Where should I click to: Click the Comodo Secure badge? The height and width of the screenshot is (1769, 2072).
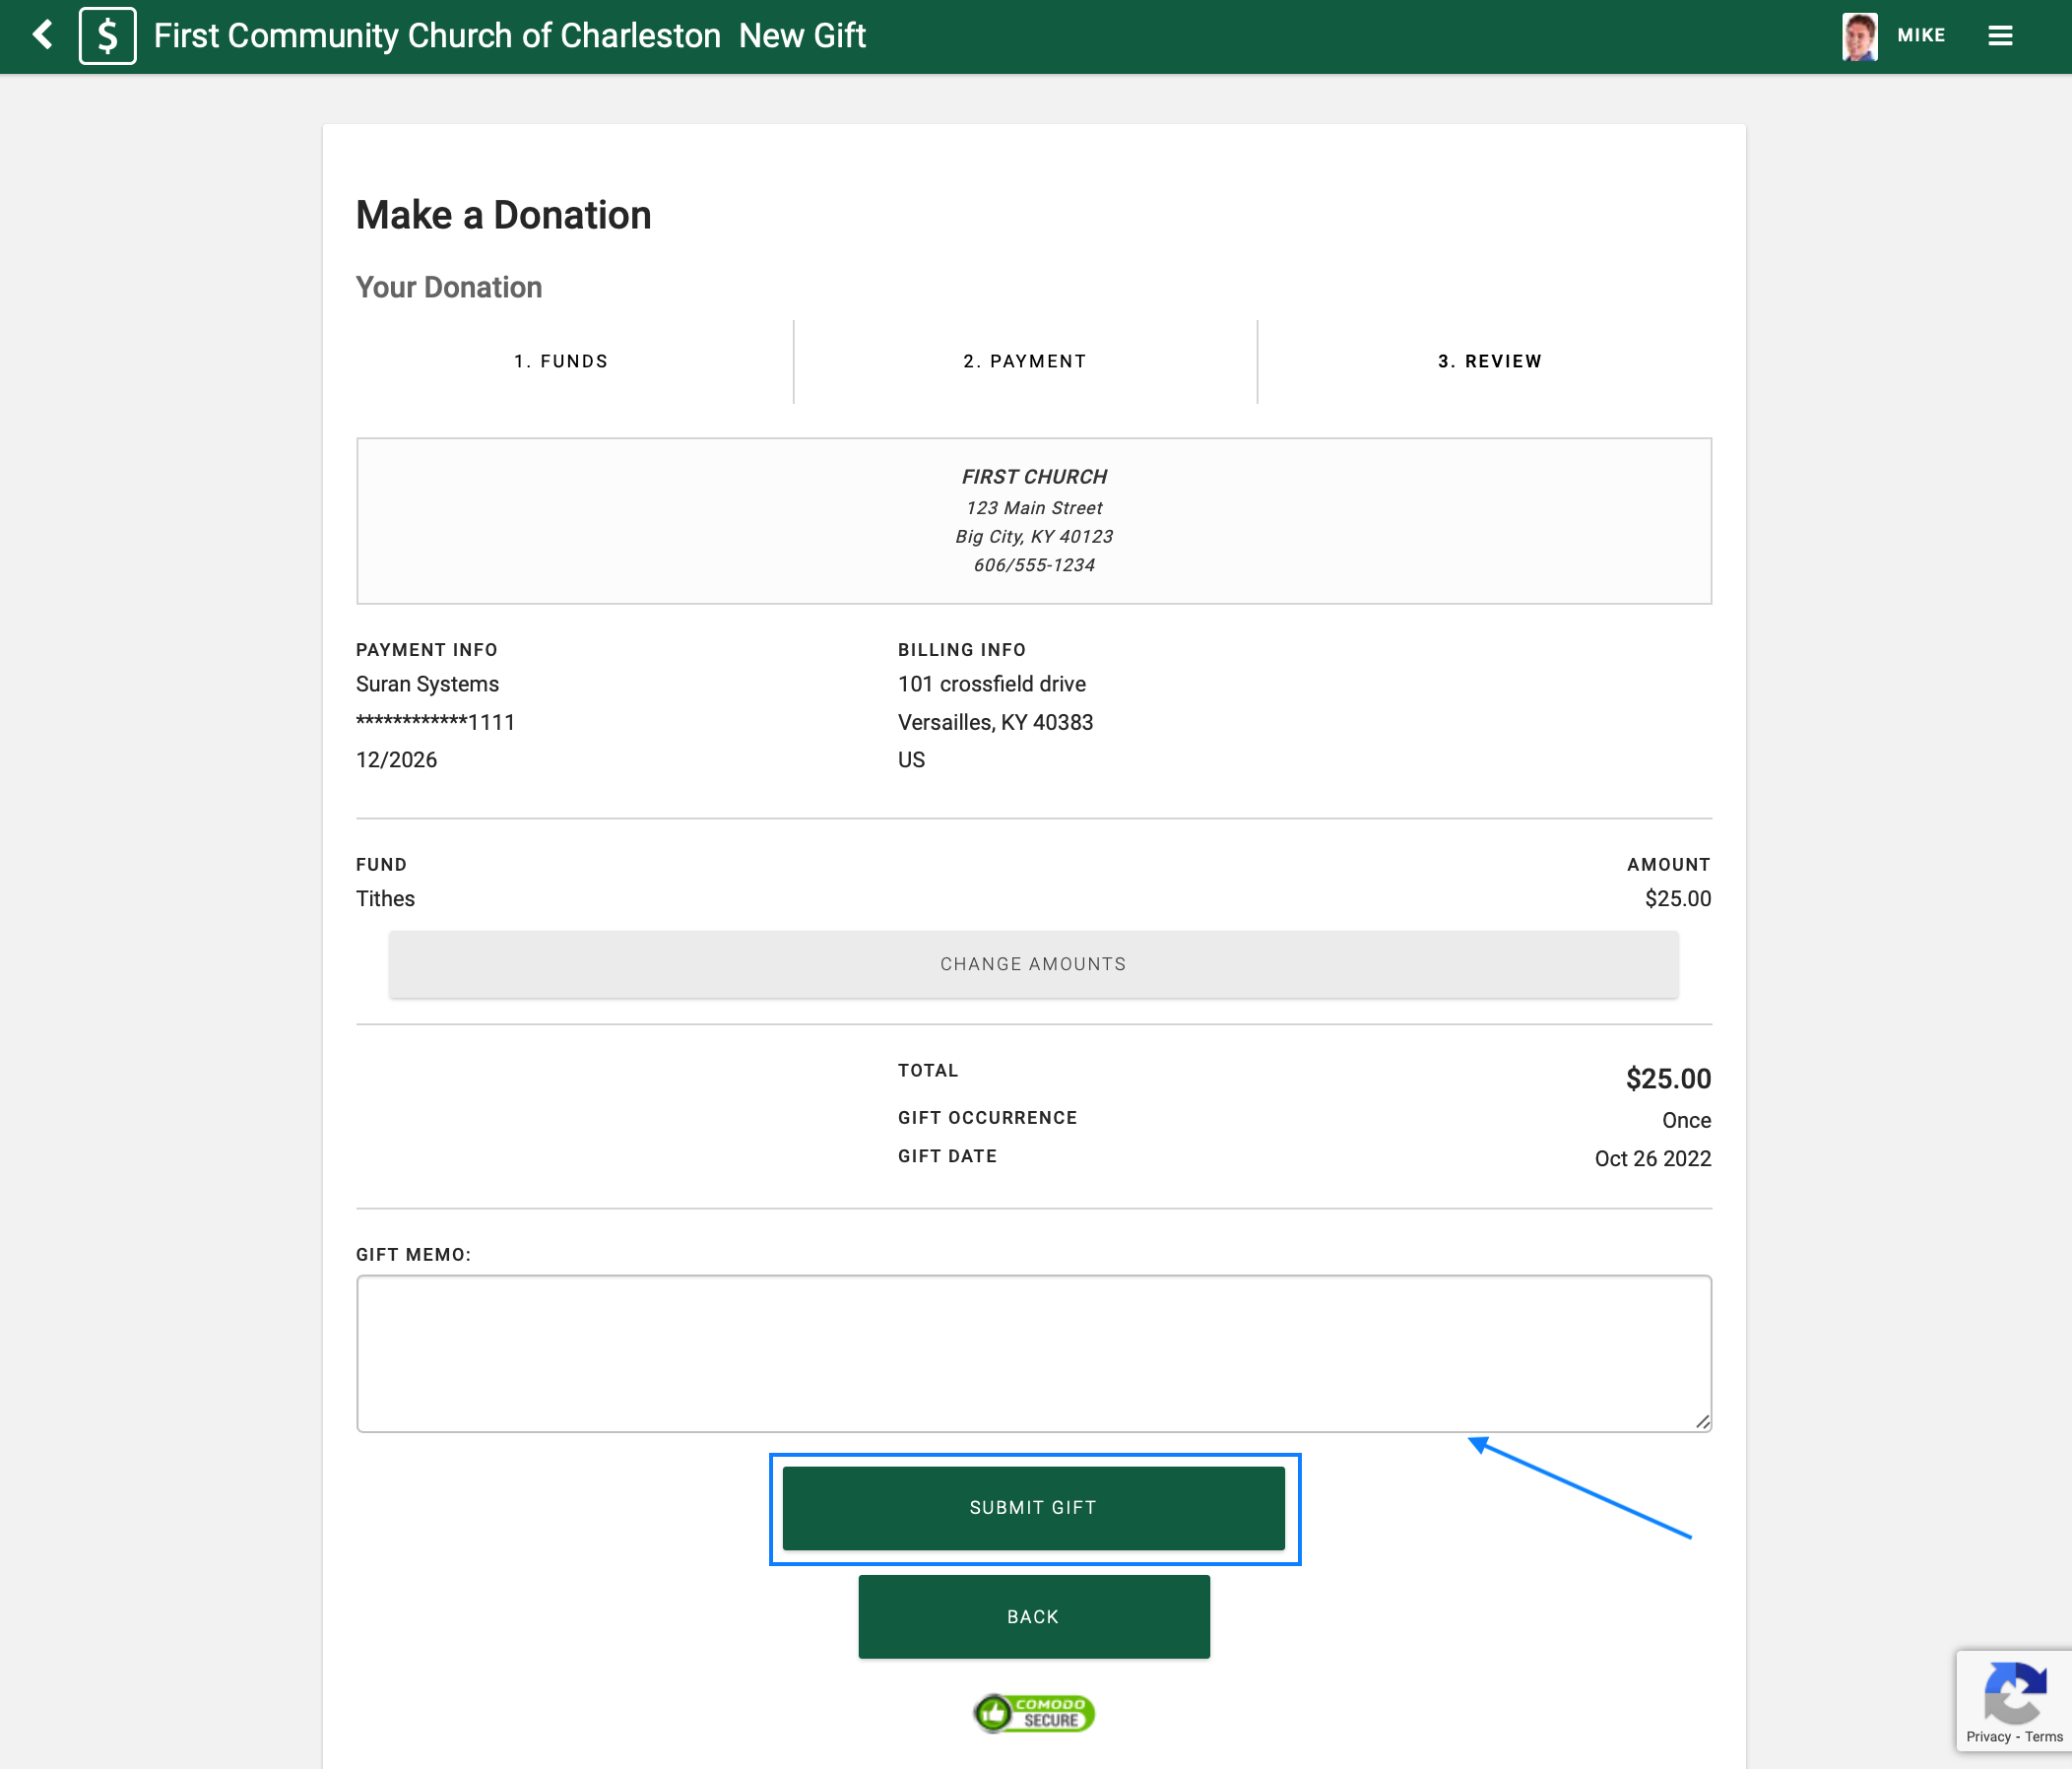[x=1034, y=1712]
